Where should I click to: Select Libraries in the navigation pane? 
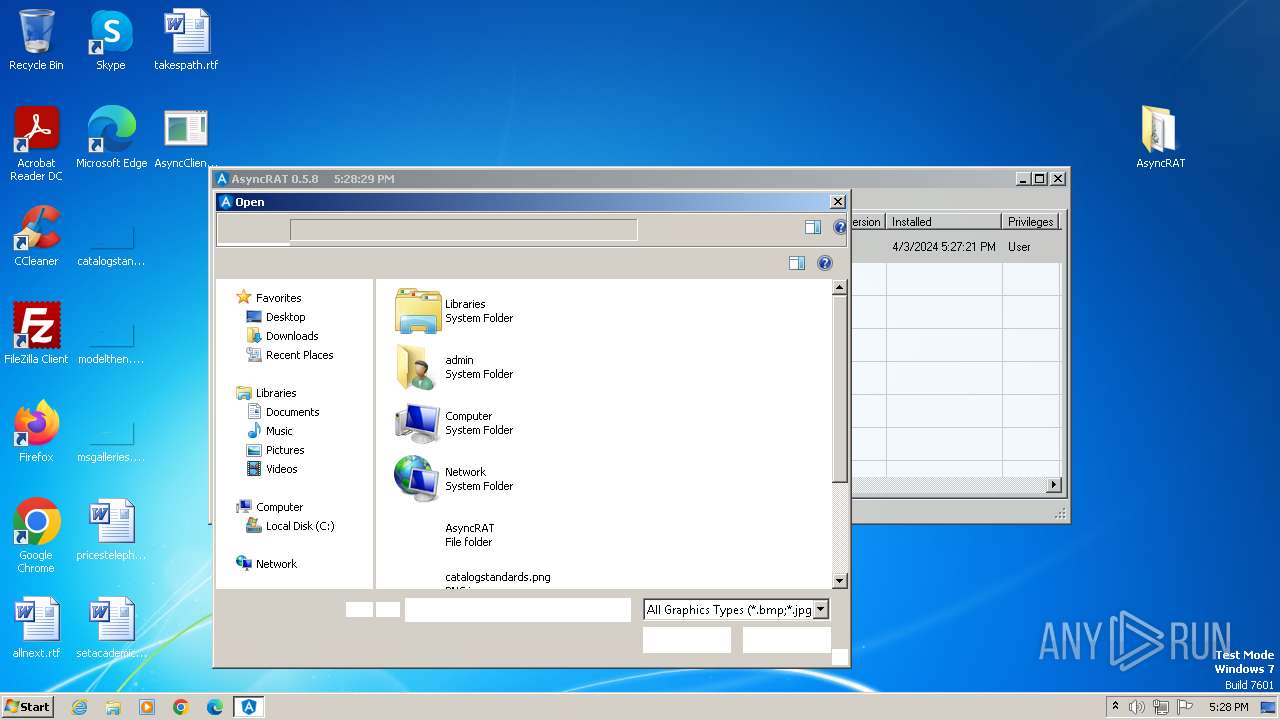click(266, 393)
